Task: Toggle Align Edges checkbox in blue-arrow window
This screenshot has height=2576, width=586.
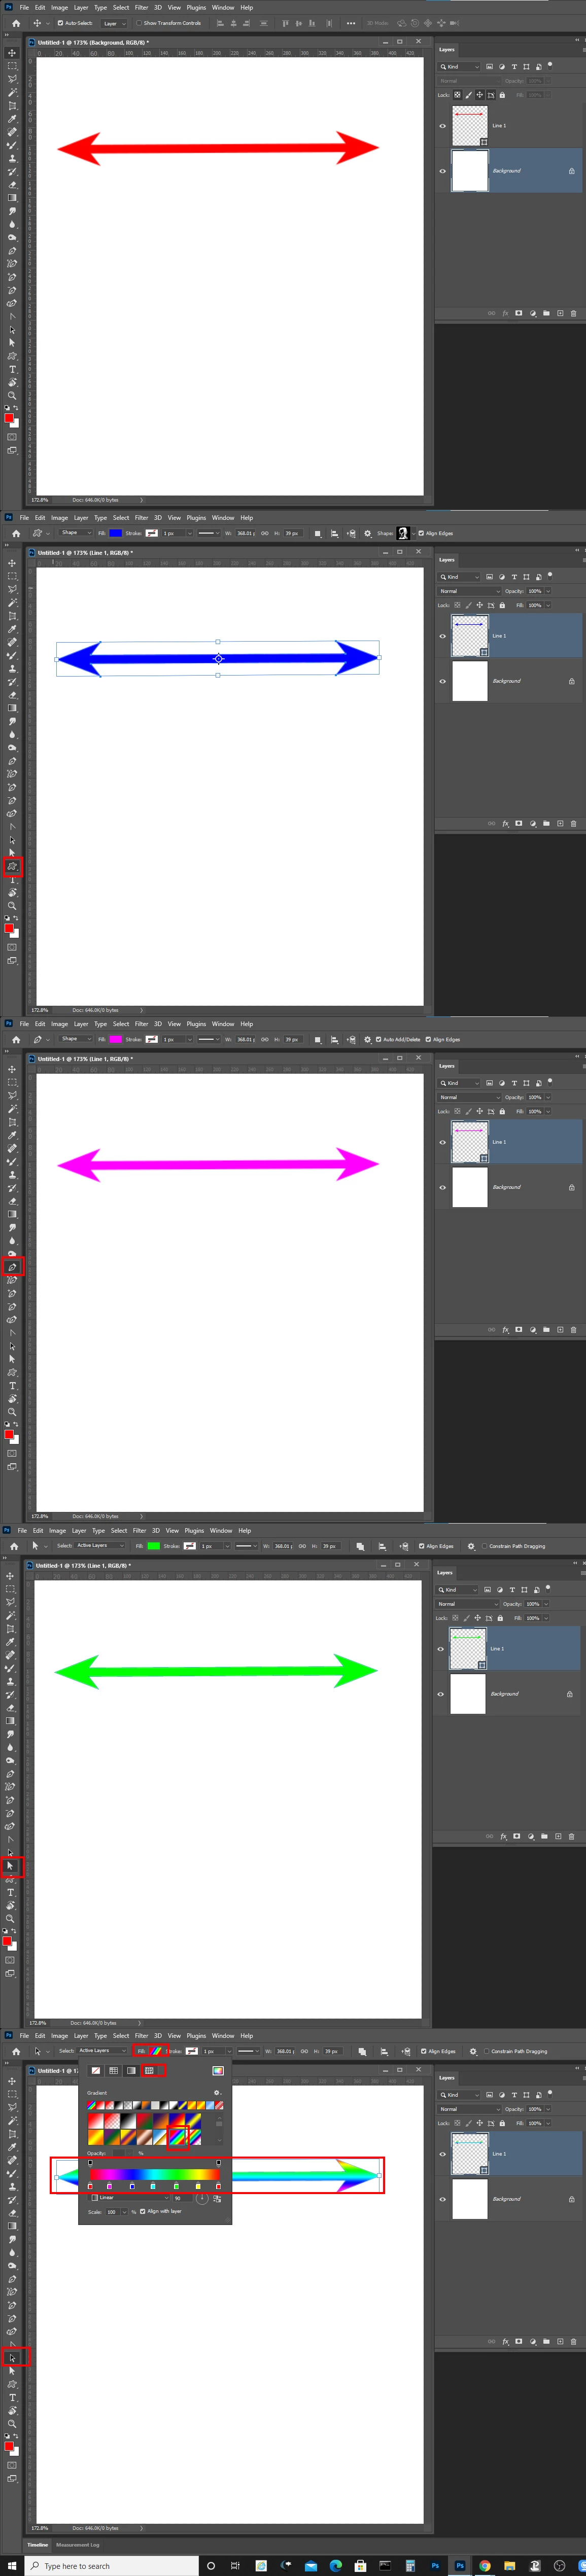Action: (421, 533)
